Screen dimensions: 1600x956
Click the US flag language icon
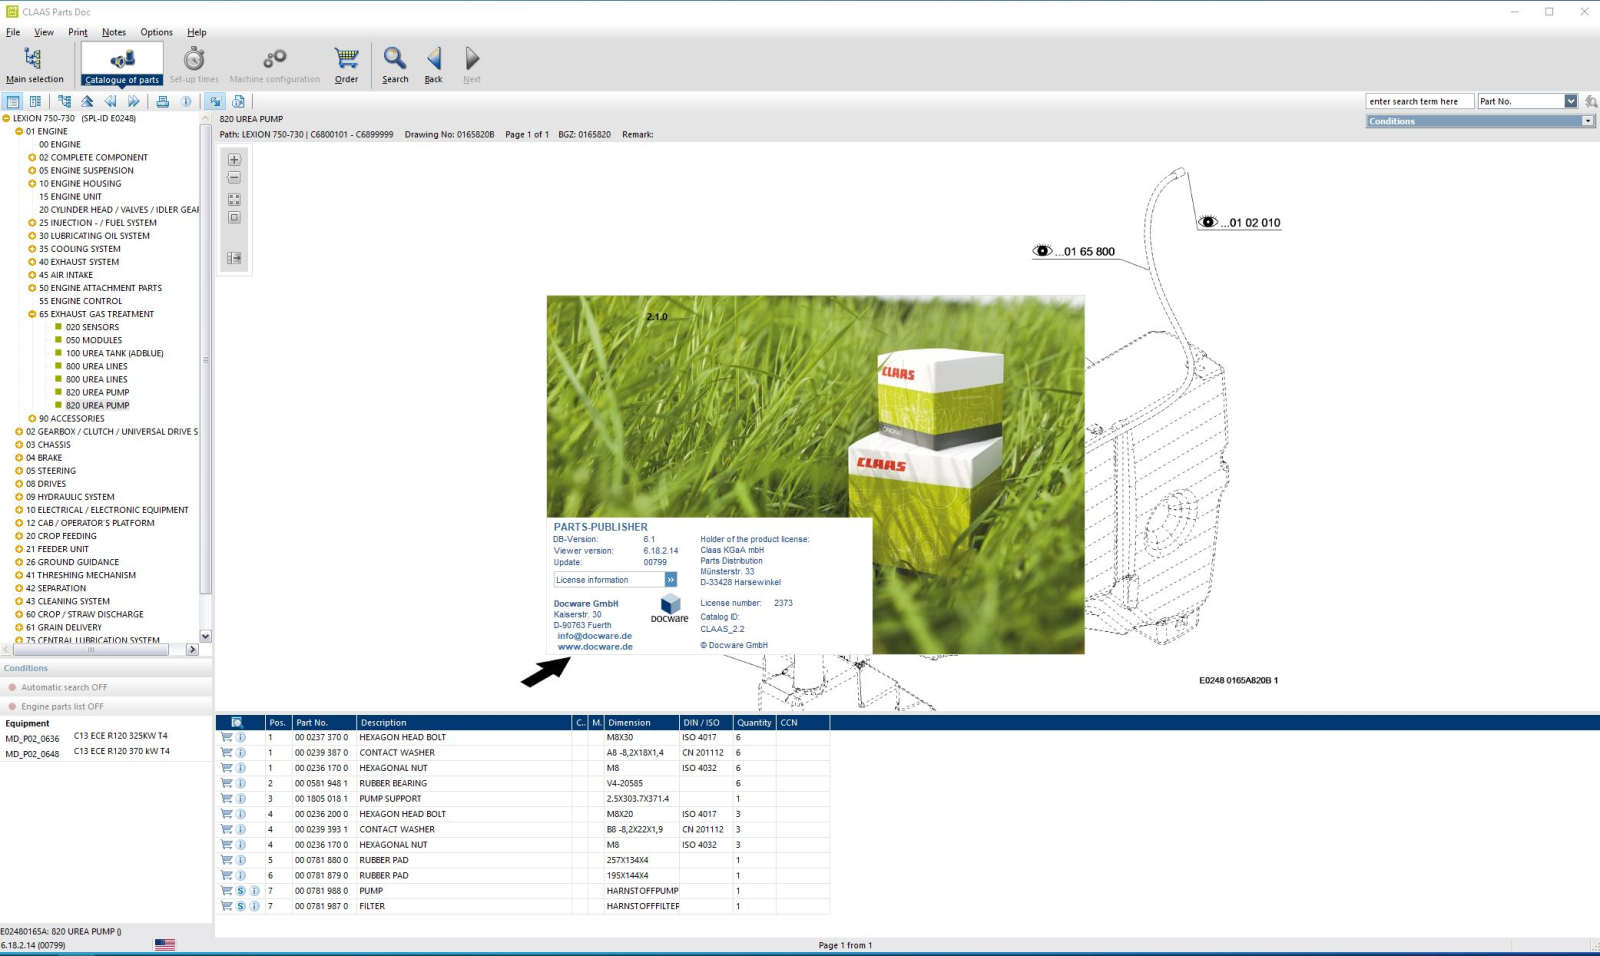tap(165, 944)
